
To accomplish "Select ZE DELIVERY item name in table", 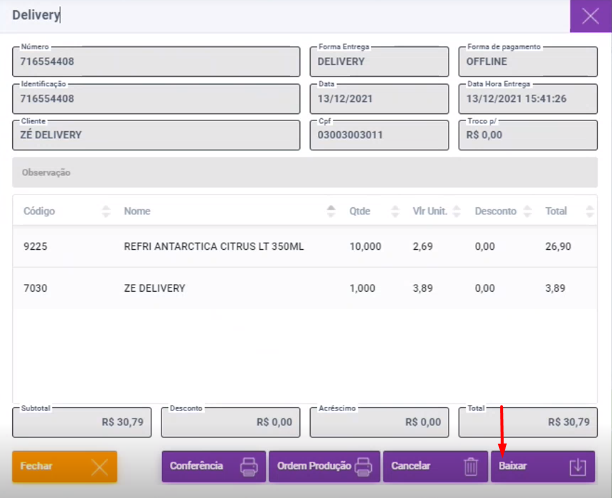I will click(155, 288).
